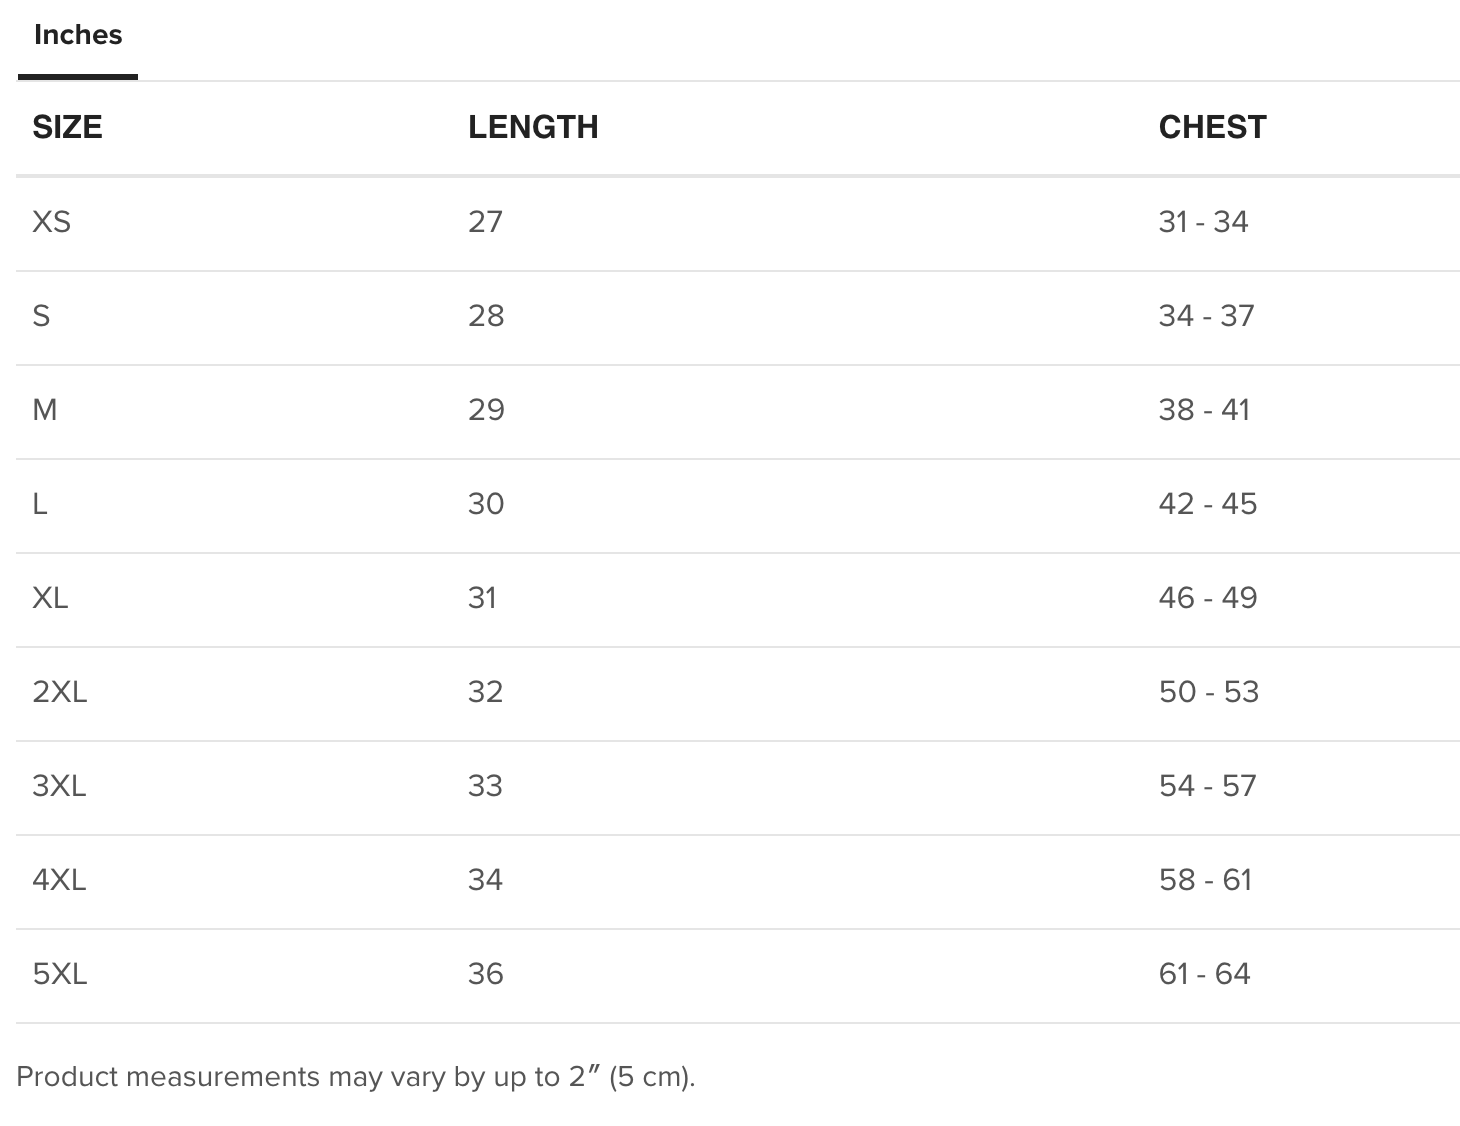This screenshot has height=1126, width=1460.
Task: Click the SIZE column header
Action: [x=67, y=127]
